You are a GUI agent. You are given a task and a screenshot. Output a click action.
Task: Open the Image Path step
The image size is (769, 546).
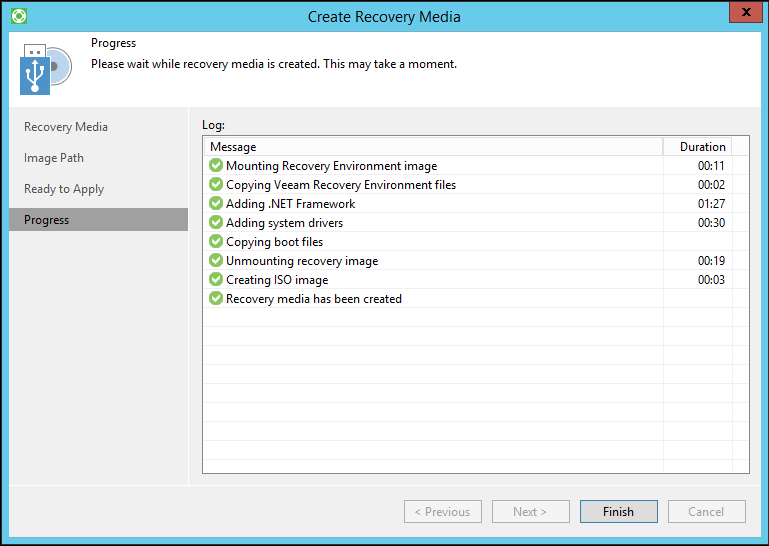(54, 158)
